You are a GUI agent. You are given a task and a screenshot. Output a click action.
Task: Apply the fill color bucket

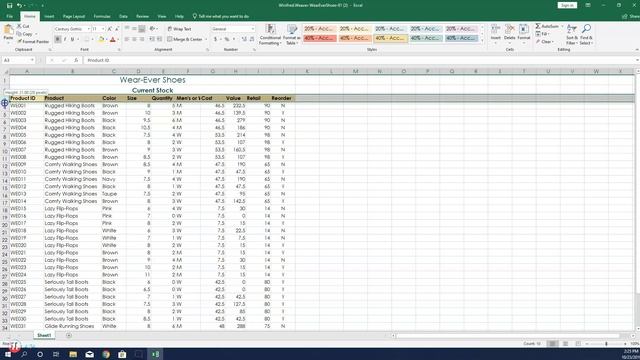click(101, 40)
